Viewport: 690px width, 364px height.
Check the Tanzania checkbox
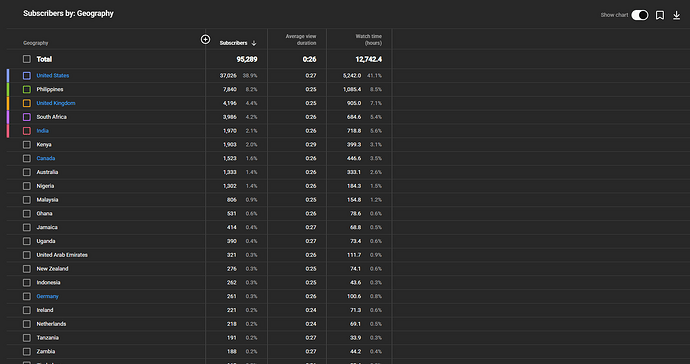point(27,338)
